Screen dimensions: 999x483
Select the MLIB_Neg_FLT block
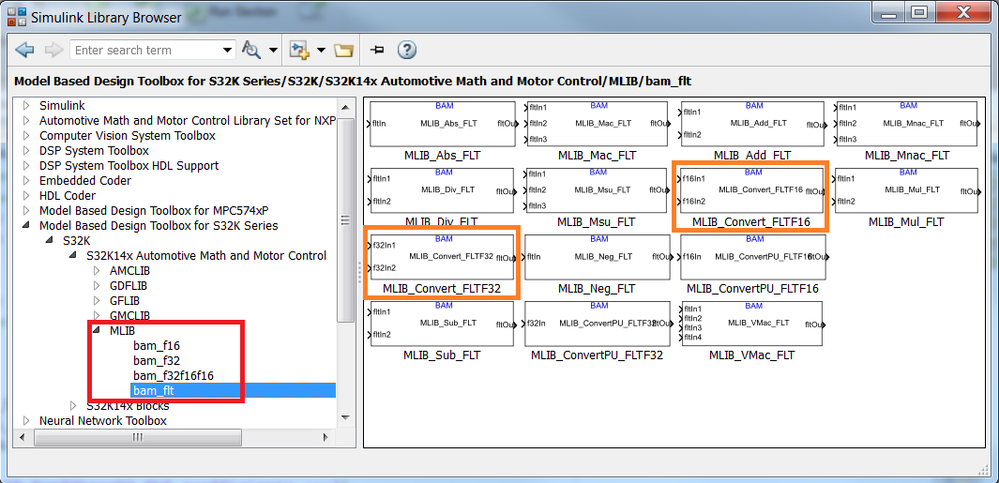[598, 257]
